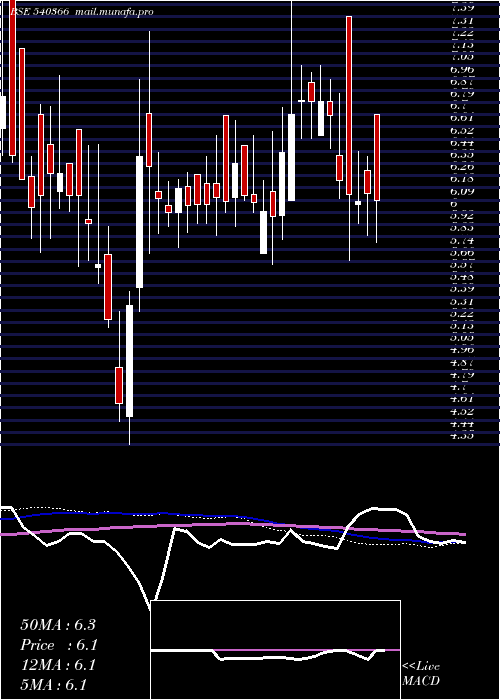Click the mail.munafa.pro watermark text
The width and height of the screenshot is (500, 700).
114,12
